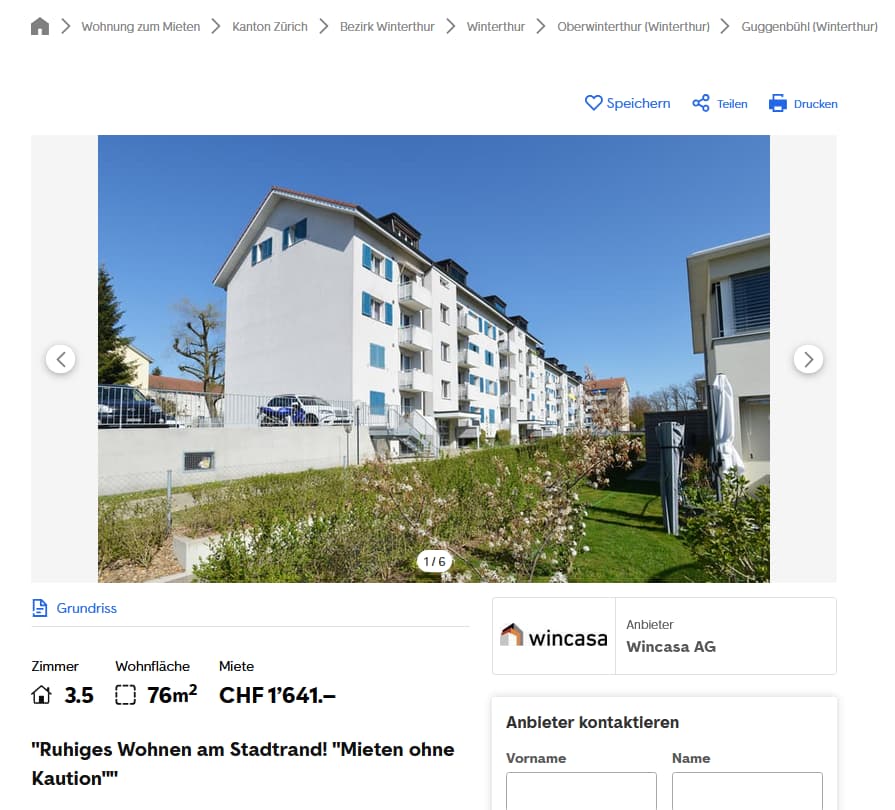This screenshot has height=810, width=895.
Task: Click the share Teilen icon
Action: coord(701,103)
